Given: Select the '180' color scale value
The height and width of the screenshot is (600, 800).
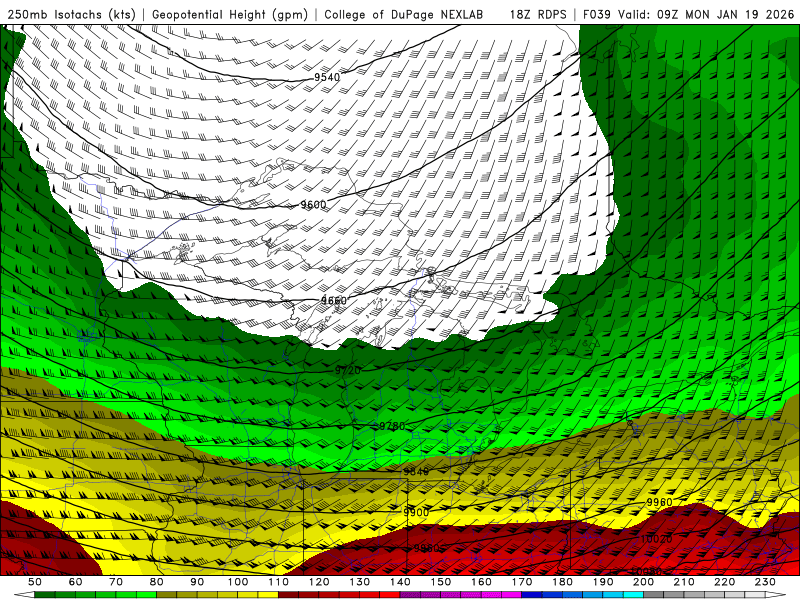Looking at the screenshot, I should (x=562, y=582).
